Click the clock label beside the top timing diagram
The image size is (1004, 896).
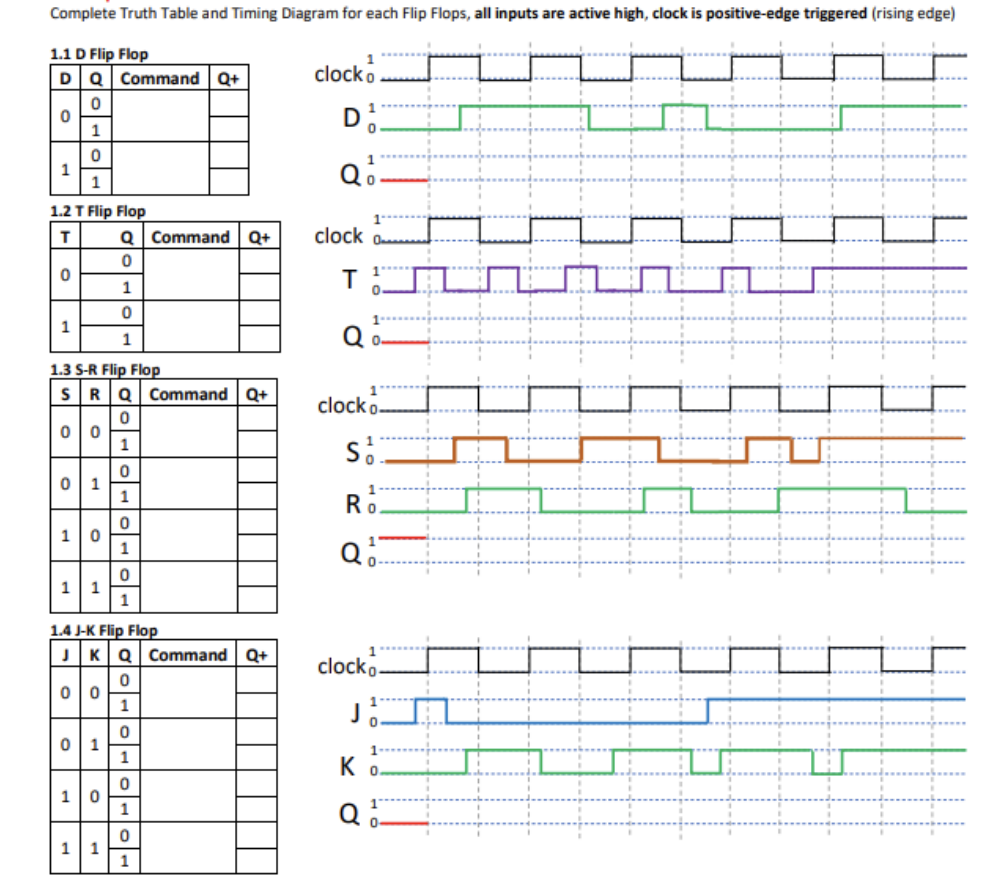340,70
